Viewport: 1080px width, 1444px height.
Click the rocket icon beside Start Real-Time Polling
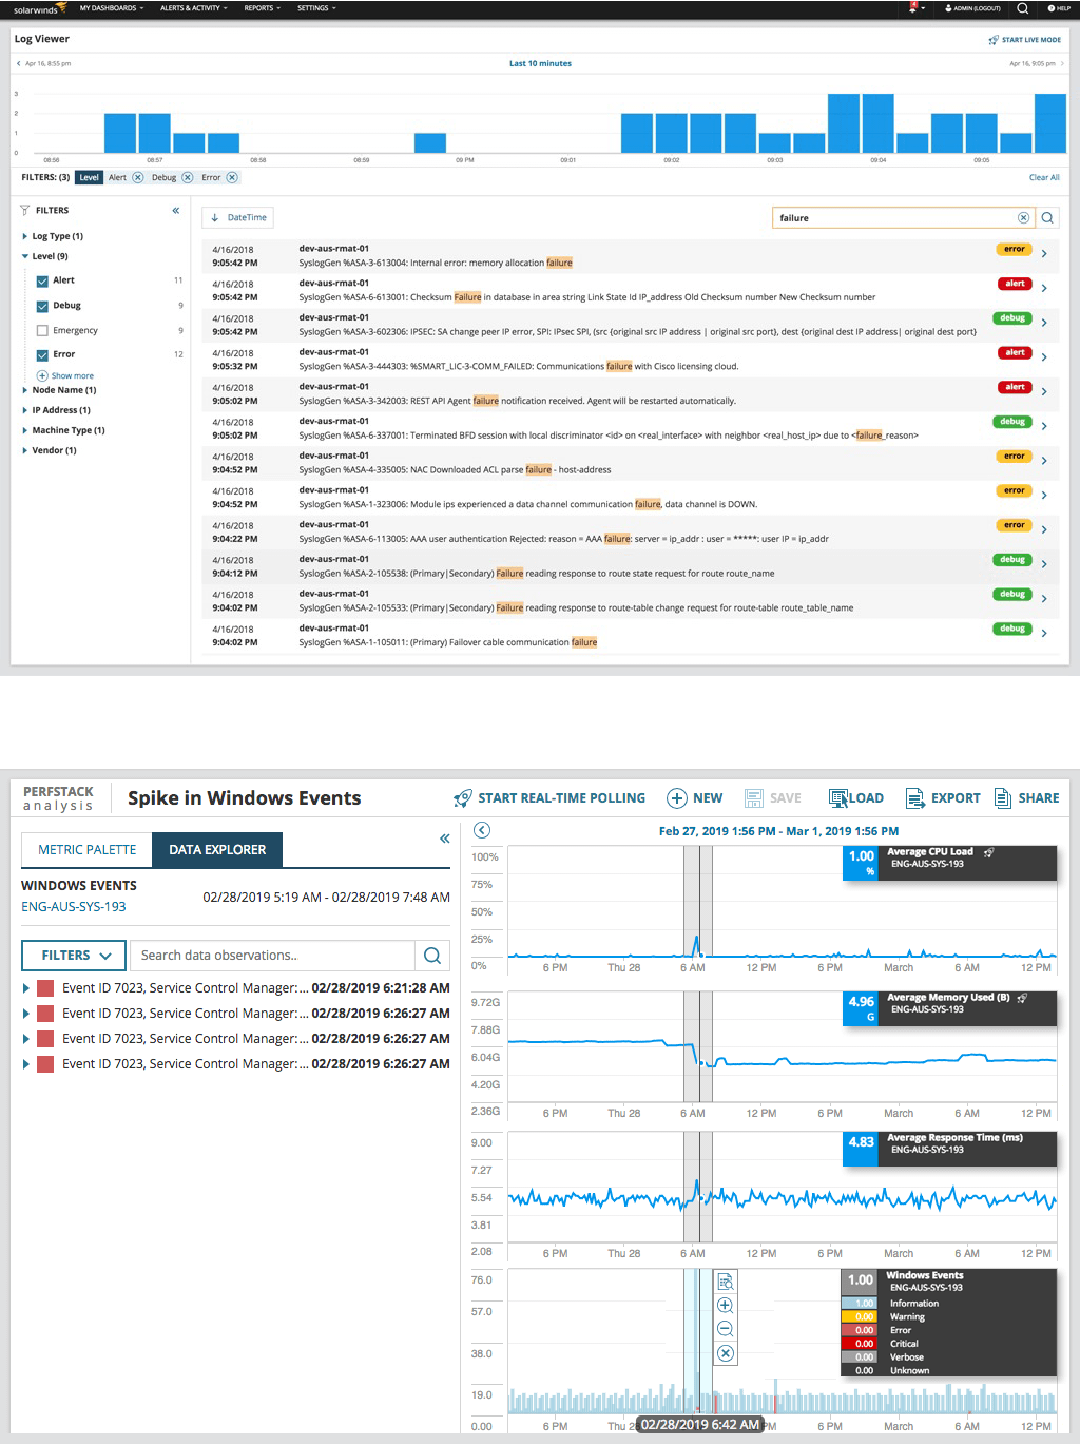(463, 798)
